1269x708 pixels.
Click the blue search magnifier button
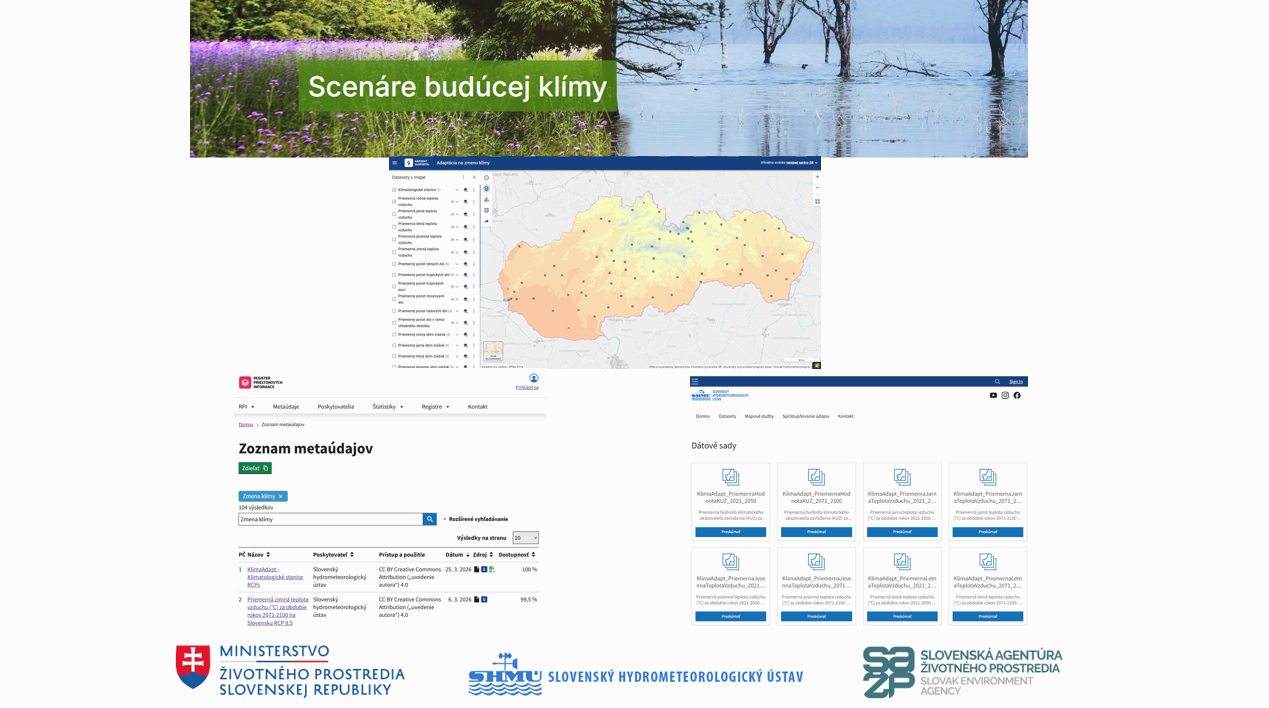(x=430, y=519)
